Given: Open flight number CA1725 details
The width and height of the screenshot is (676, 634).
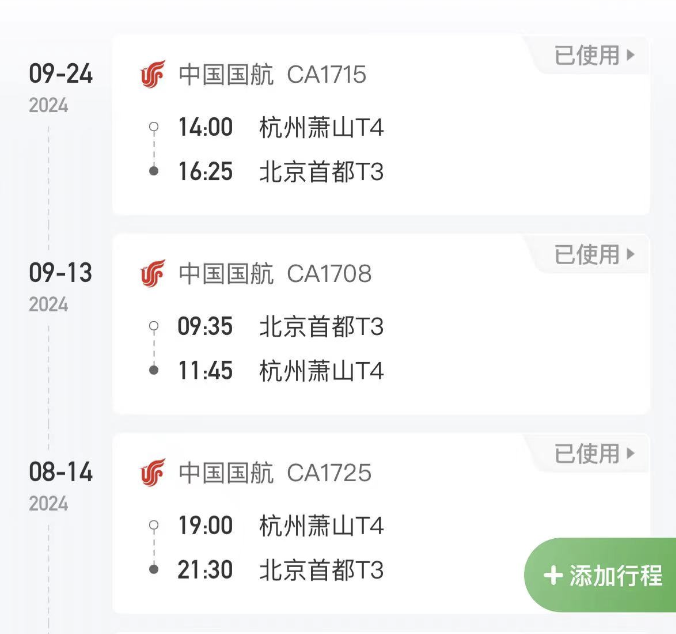Looking at the screenshot, I should pos(329,473).
